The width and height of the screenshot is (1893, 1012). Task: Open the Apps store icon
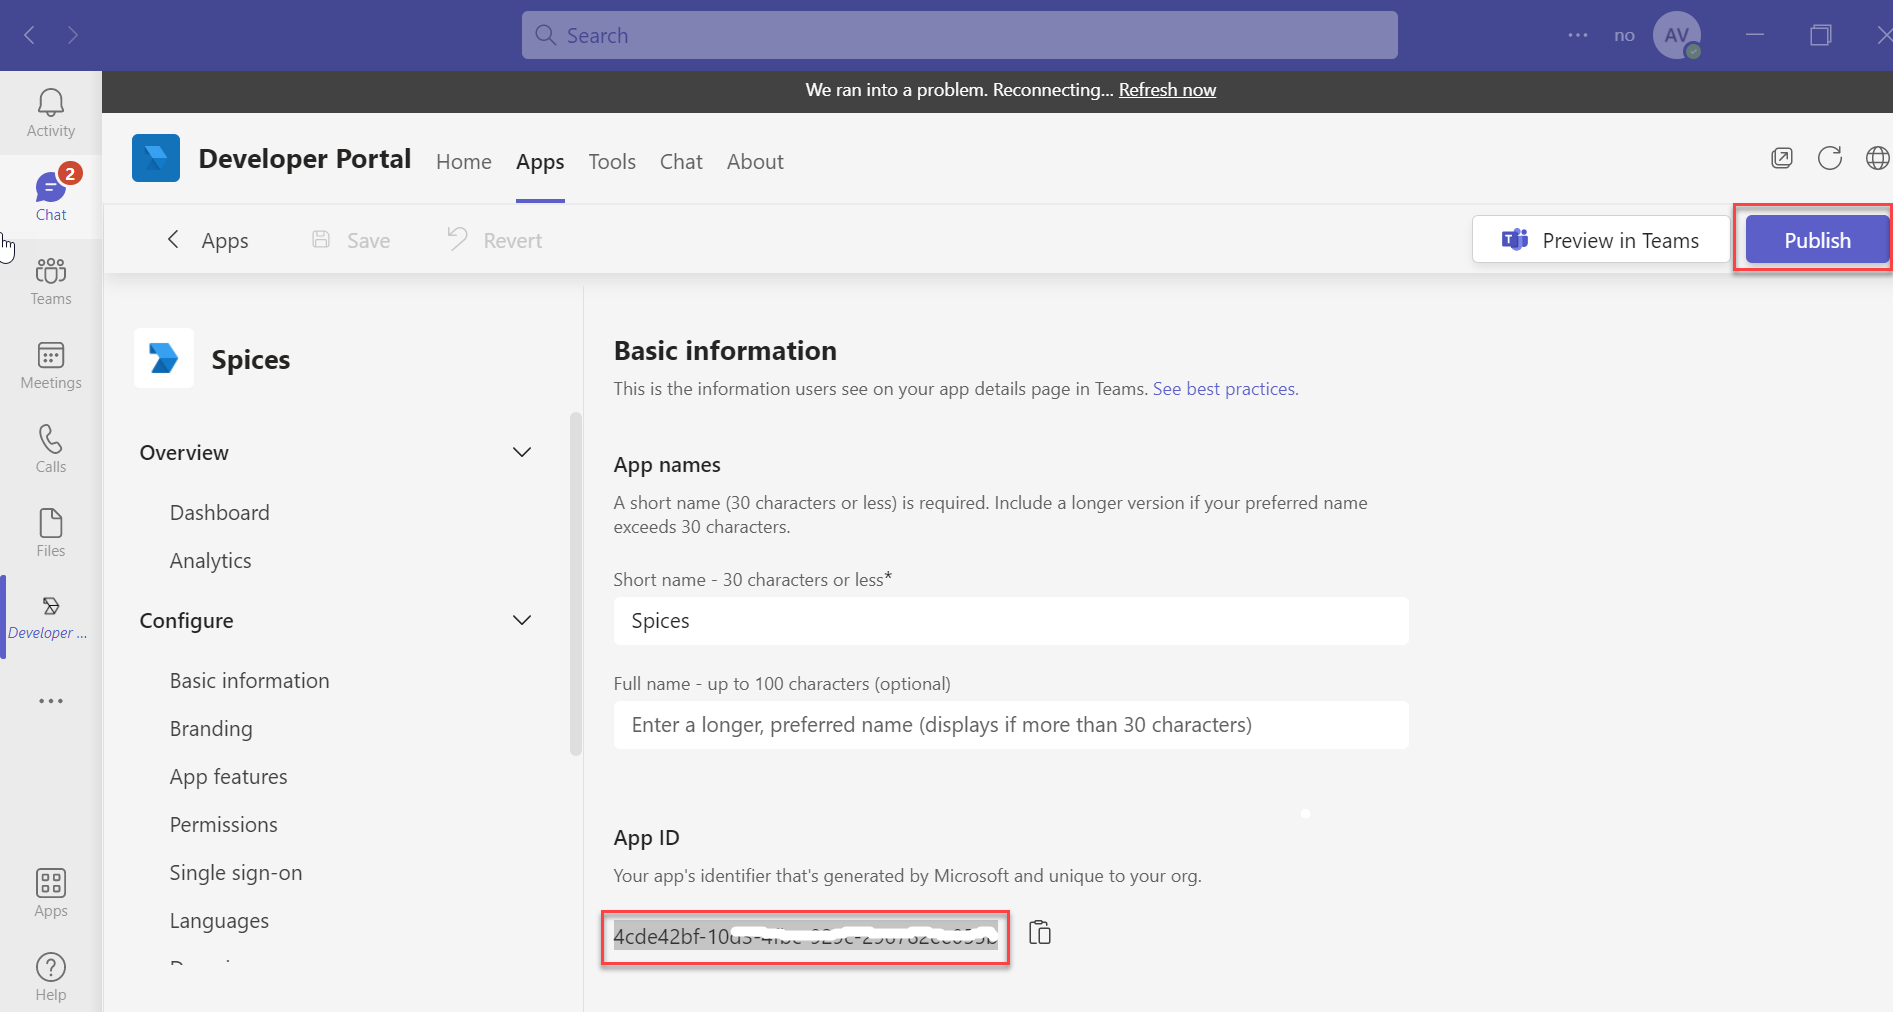pyautogui.click(x=50, y=893)
